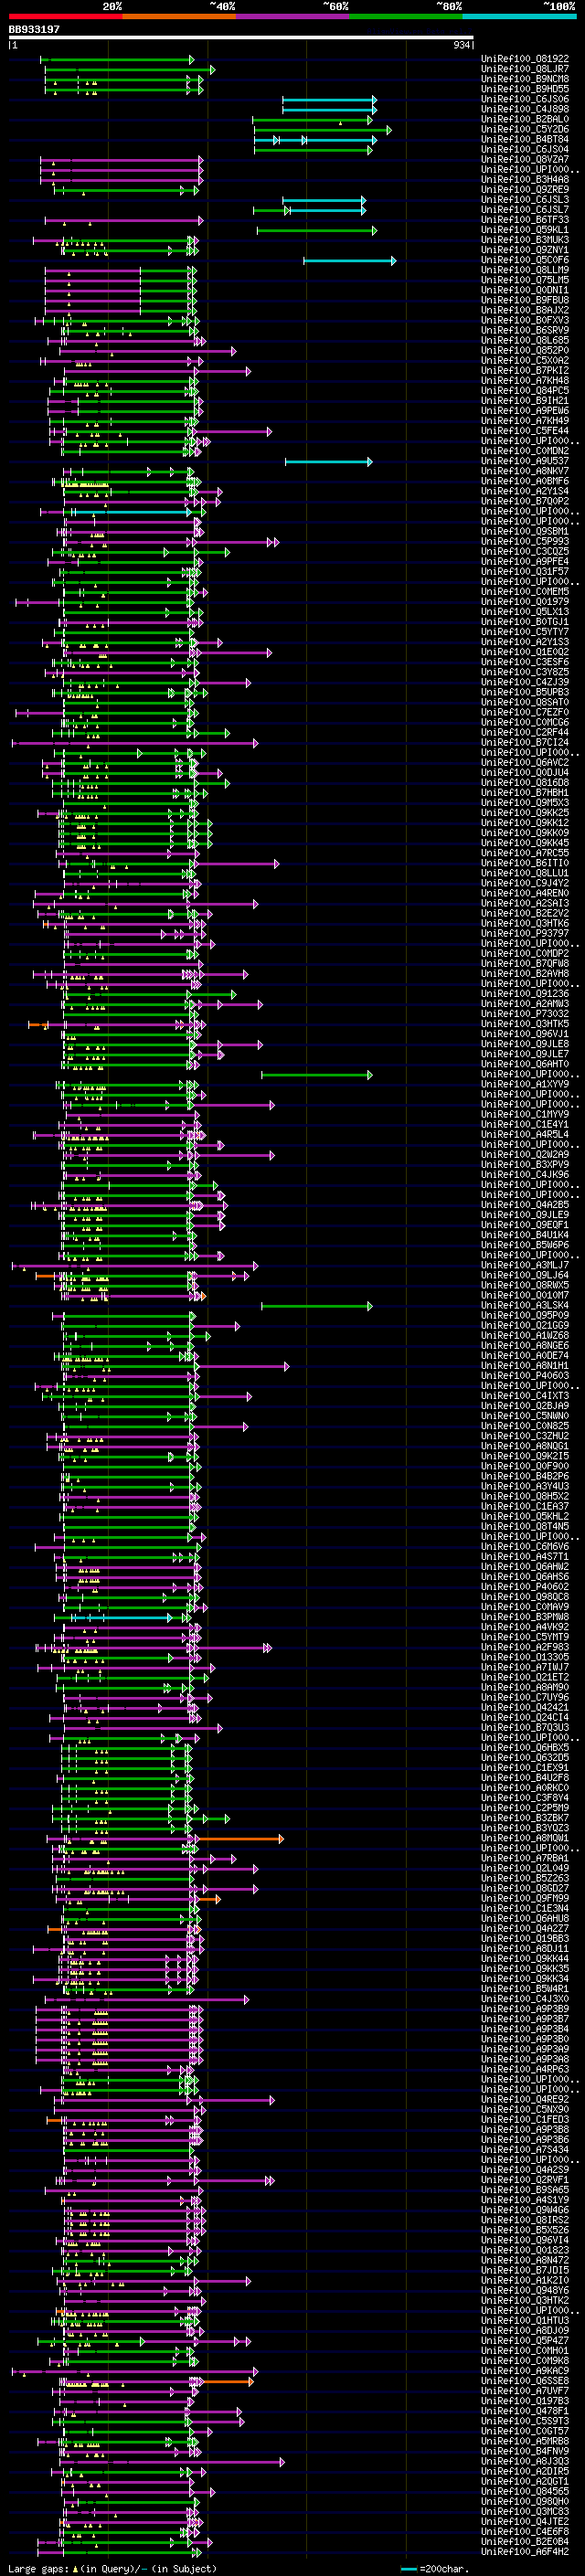585x2576 pixels.
Task: Select label UniRef100_Q59KL1
Action: [x=525, y=229]
